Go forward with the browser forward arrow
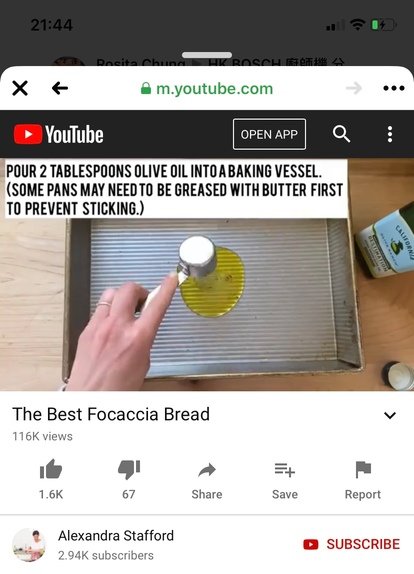The image size is (414, 574). pyautogui.click(x=354, y=88)
